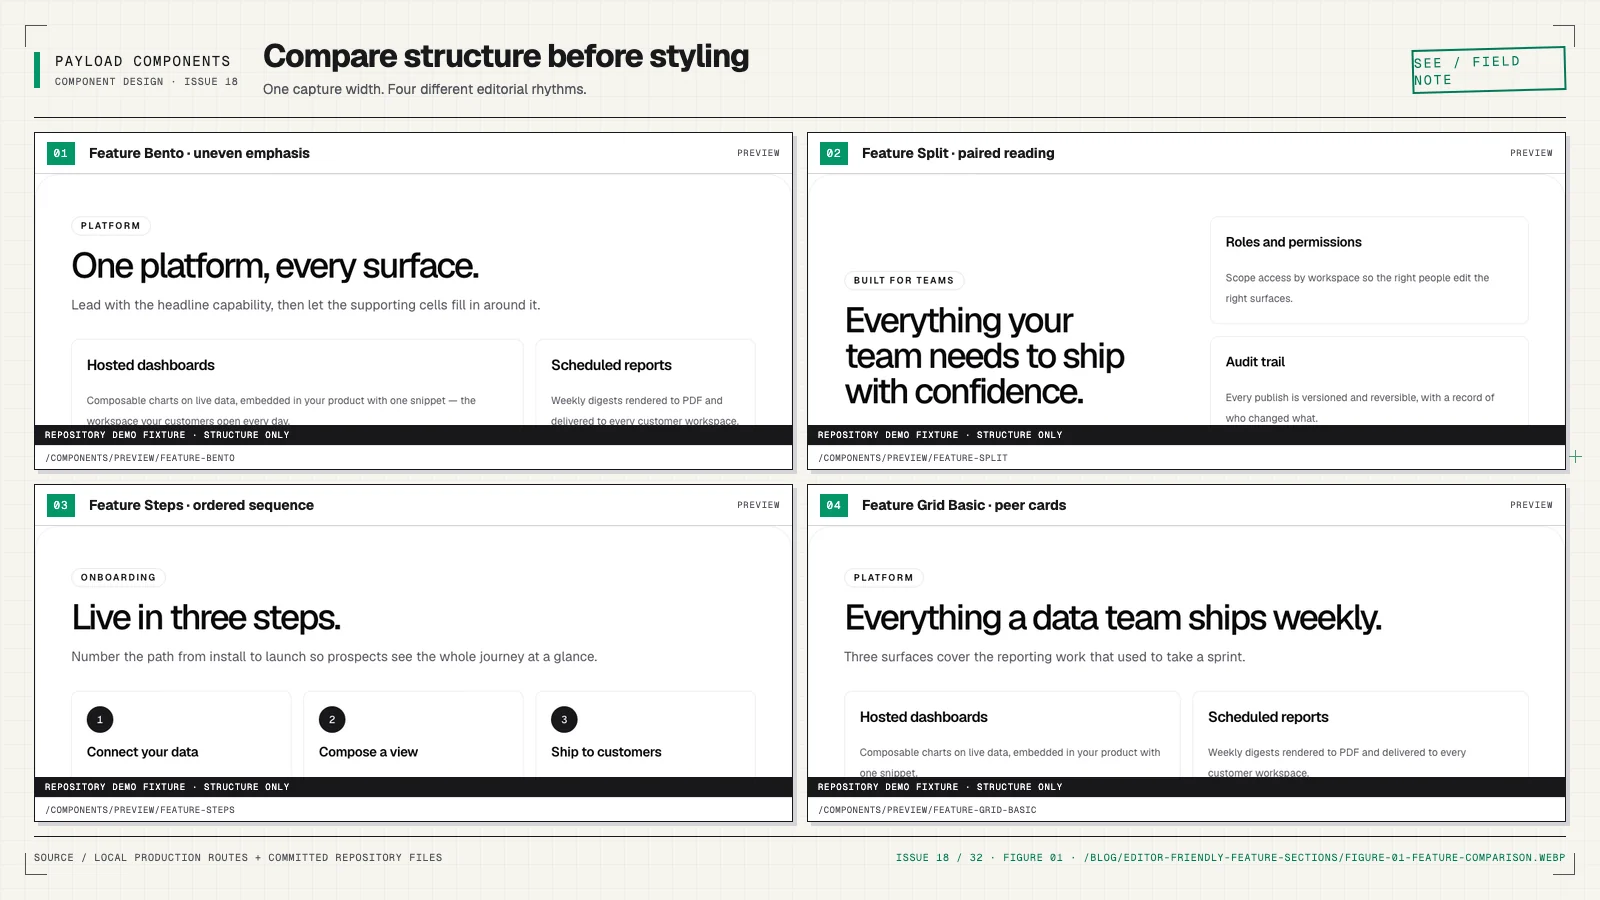Open Hosted dashboards card in Feature Bento
Image resolution: width=1600 pixels, height=900 pixels.
point(297,382)
